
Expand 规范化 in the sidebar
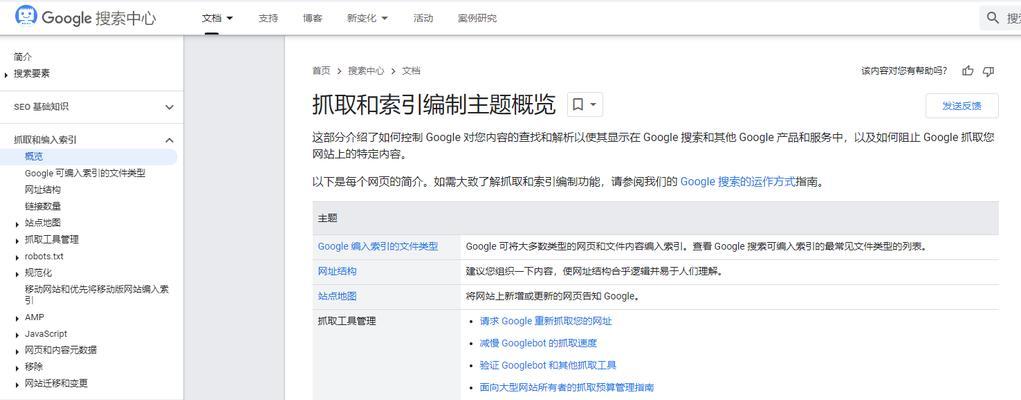coord(17,274)
